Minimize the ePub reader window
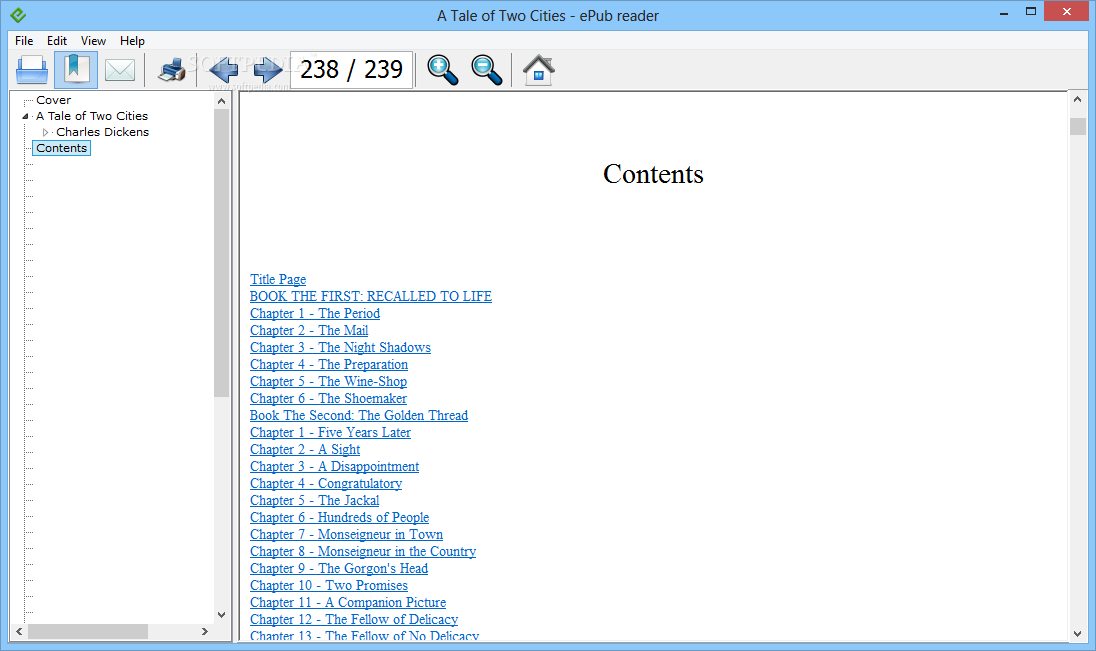 pyautogui.click(x=1004, y=13)
